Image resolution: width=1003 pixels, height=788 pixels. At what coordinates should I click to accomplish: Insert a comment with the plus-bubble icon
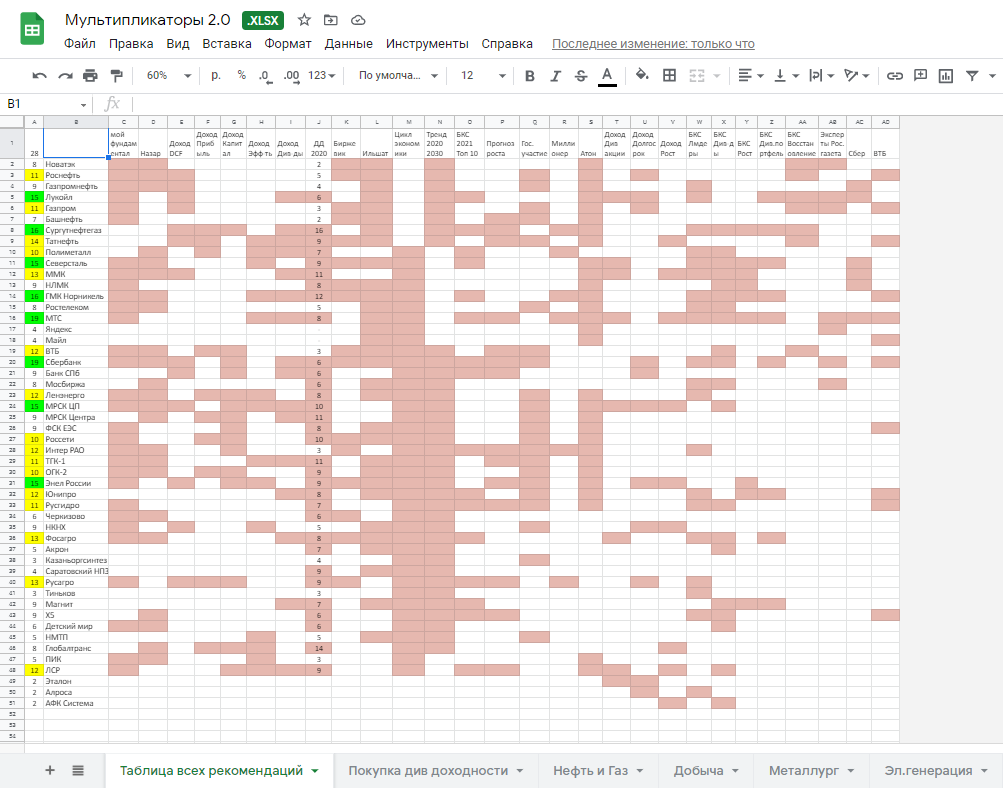[x=920, y=75]
